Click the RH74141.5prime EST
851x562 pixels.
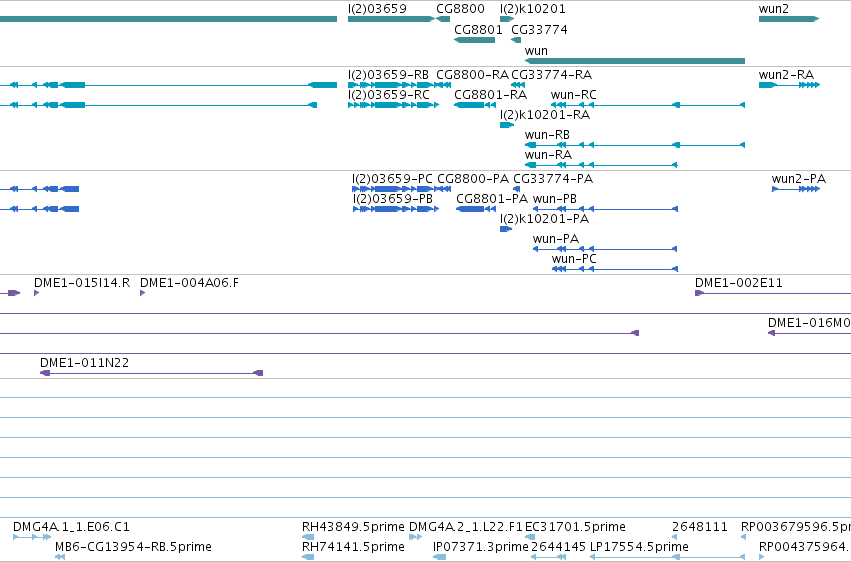tap(308, 557)
